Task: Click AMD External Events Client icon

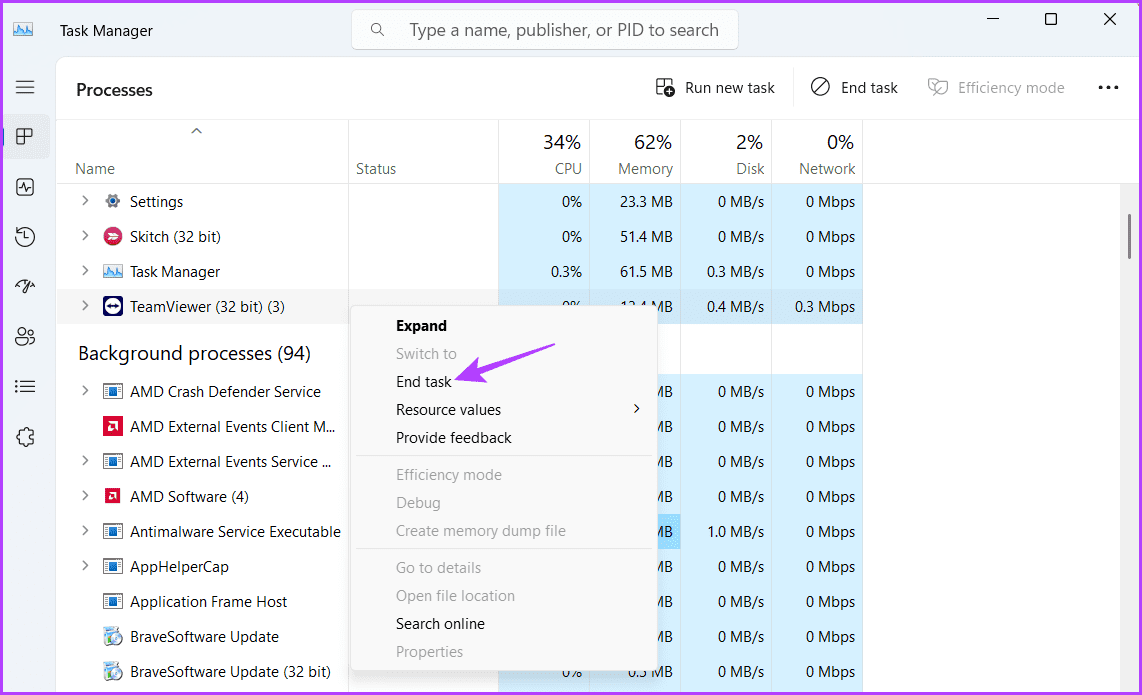Action: coord(113,427)
